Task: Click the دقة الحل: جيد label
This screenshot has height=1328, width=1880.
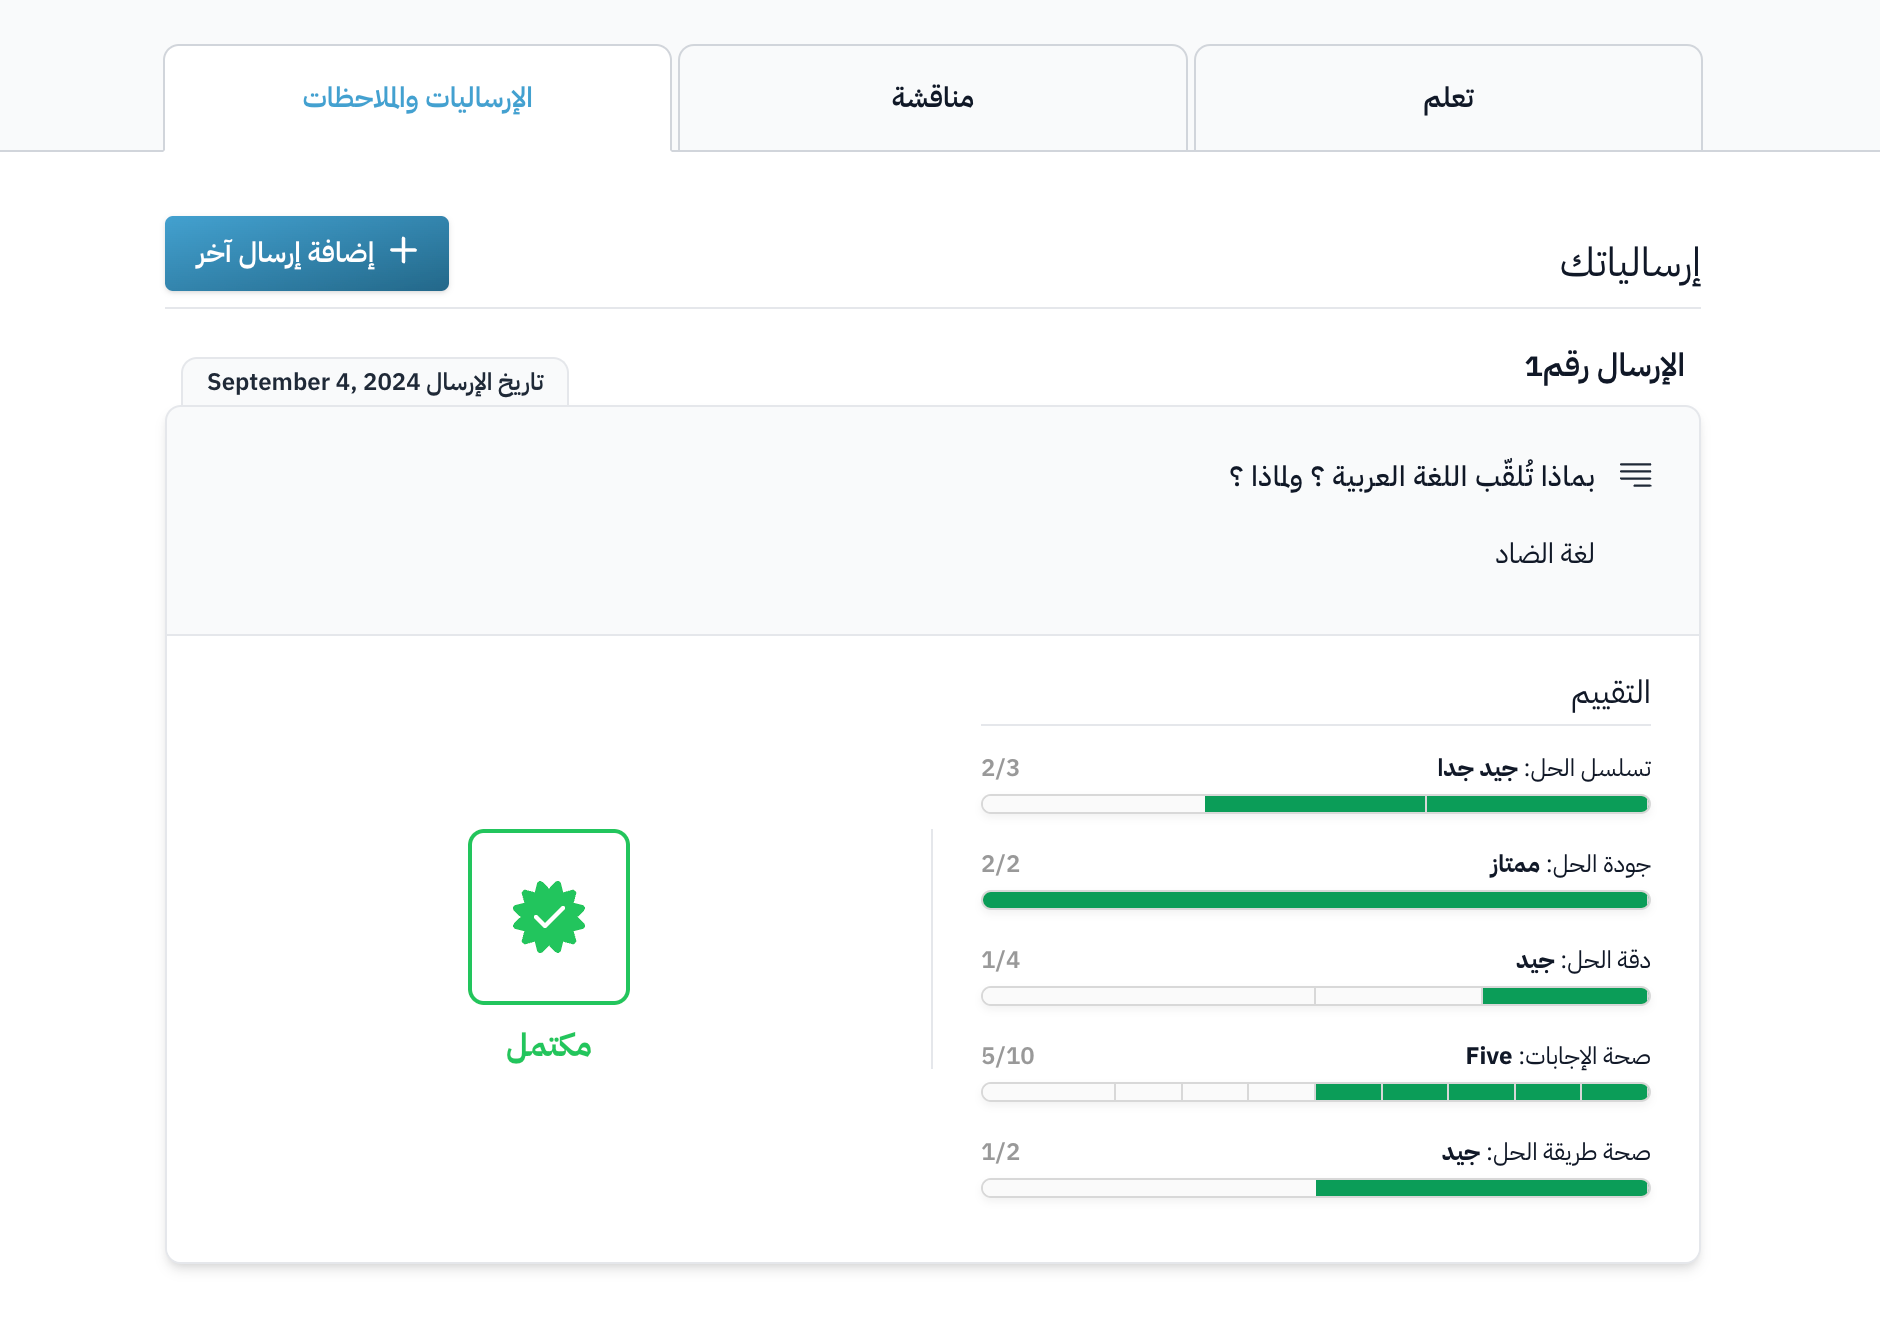Action: click(x=1583, y=960)
